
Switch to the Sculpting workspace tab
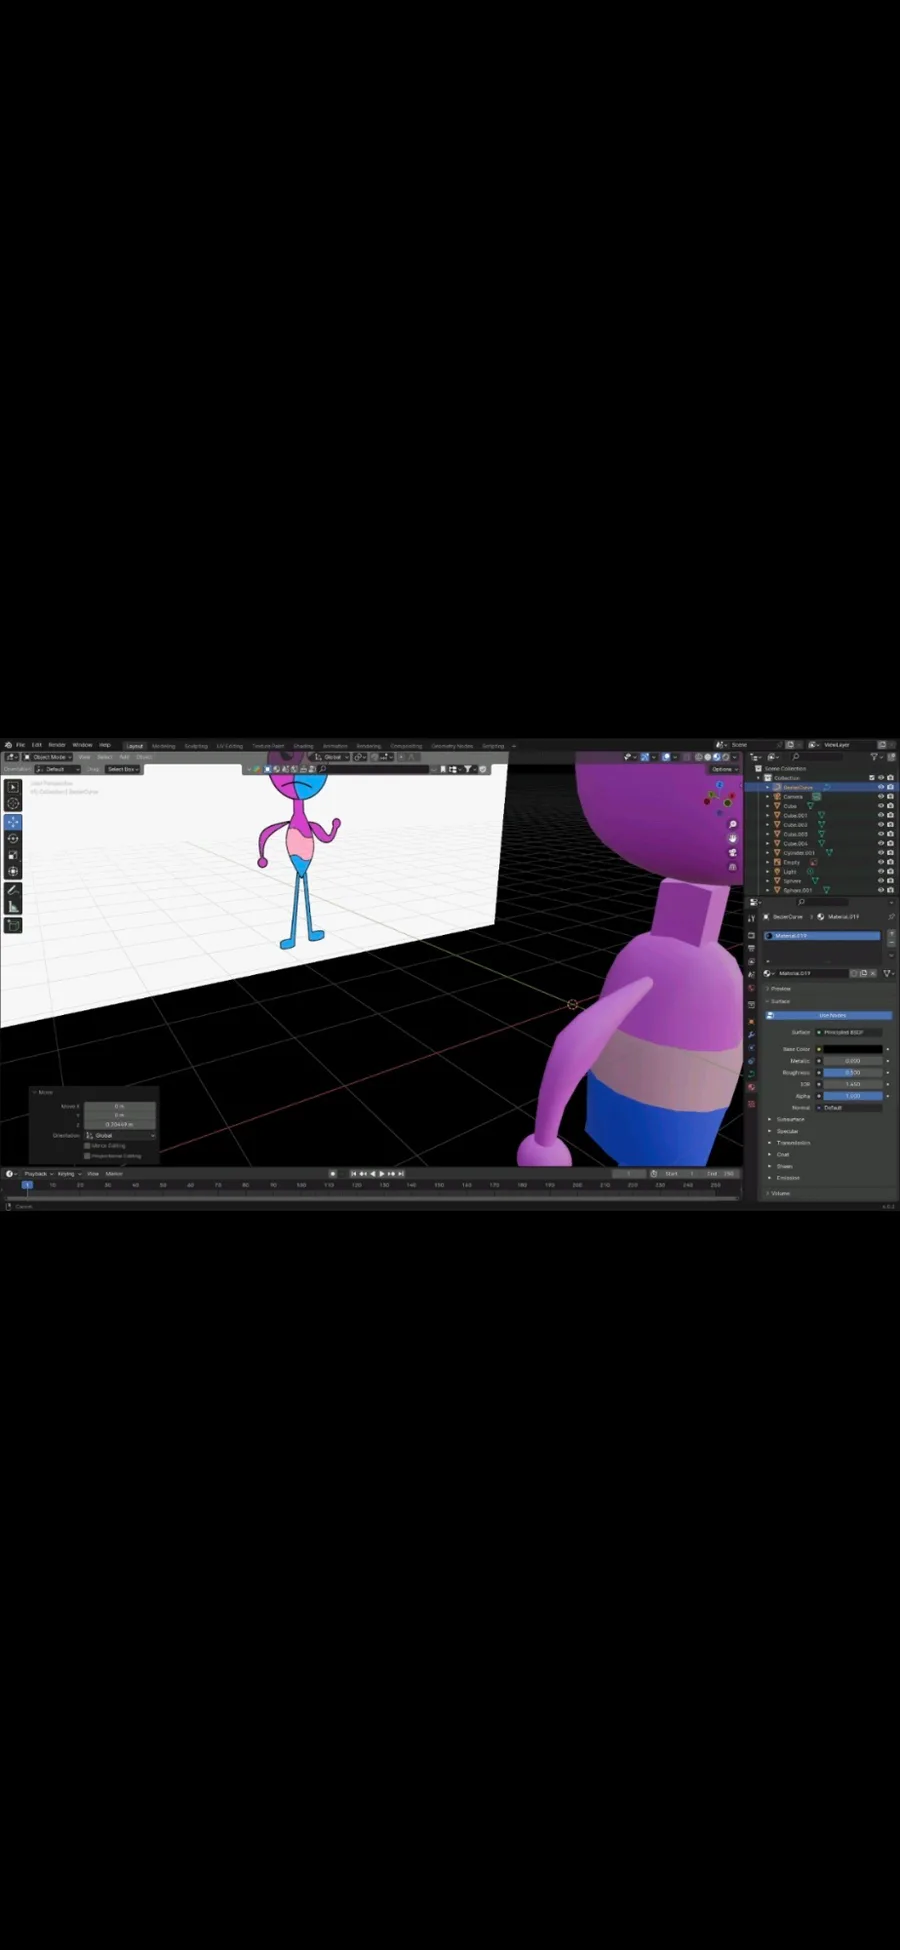tap(196, 746)
